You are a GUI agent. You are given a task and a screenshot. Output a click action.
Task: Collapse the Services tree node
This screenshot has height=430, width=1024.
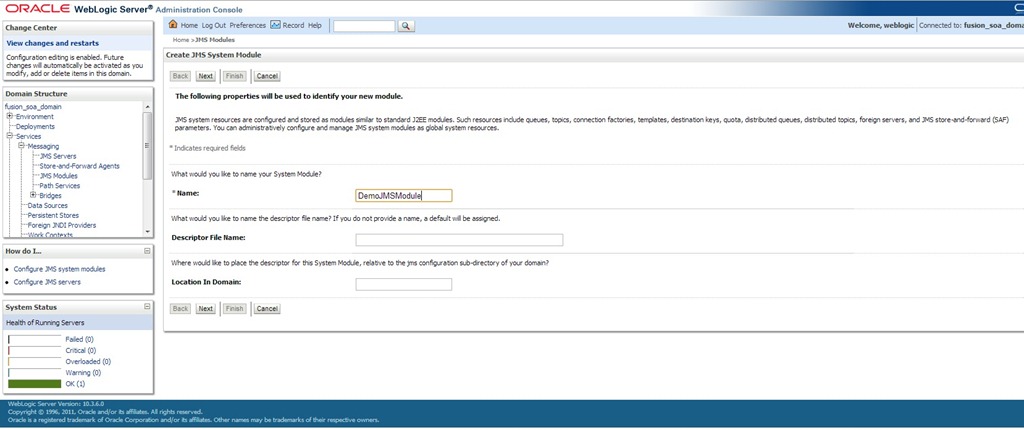click(9, 136)
